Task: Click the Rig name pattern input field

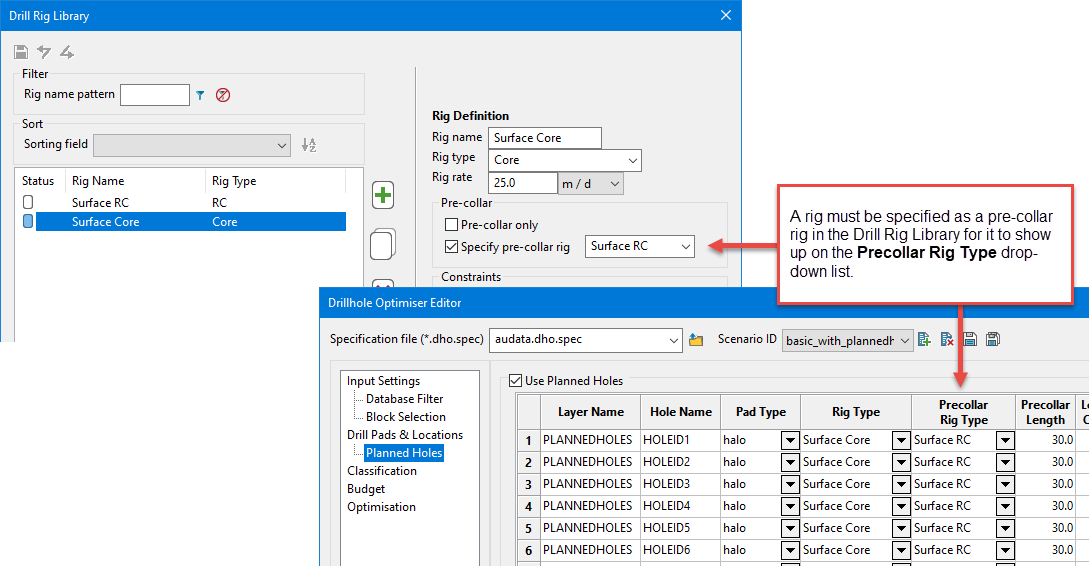Action: point(154,95)
